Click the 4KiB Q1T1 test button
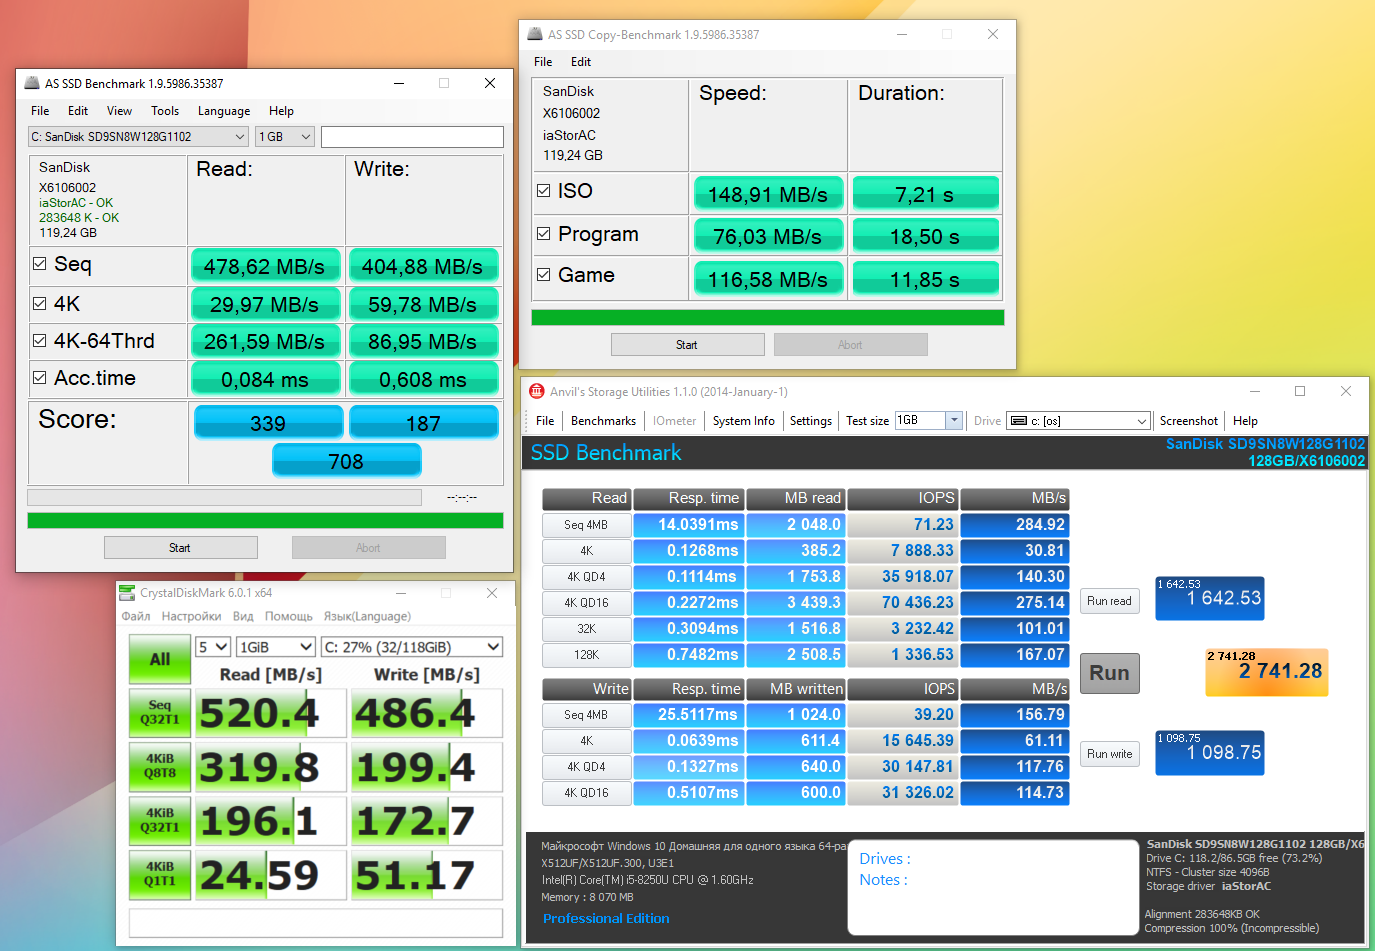1375x951 pixels. click(x=160, y=875)
